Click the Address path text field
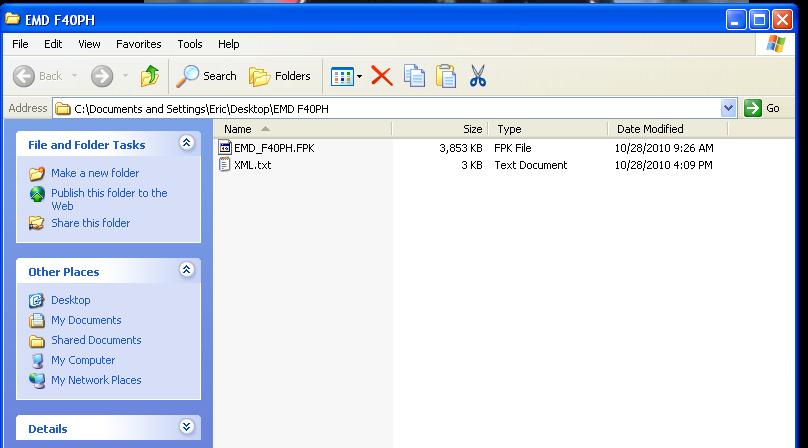This screenshot has height=448, width=808. click(394, 109)
